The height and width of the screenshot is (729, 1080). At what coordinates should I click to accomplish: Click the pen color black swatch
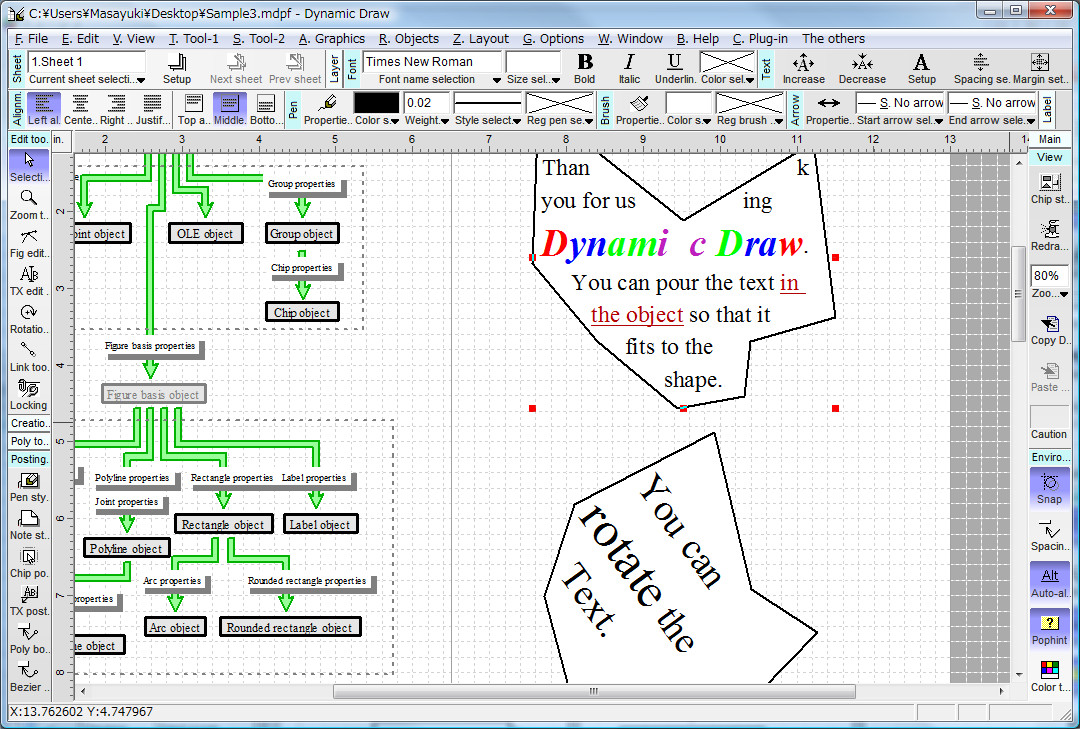(376, 103)
